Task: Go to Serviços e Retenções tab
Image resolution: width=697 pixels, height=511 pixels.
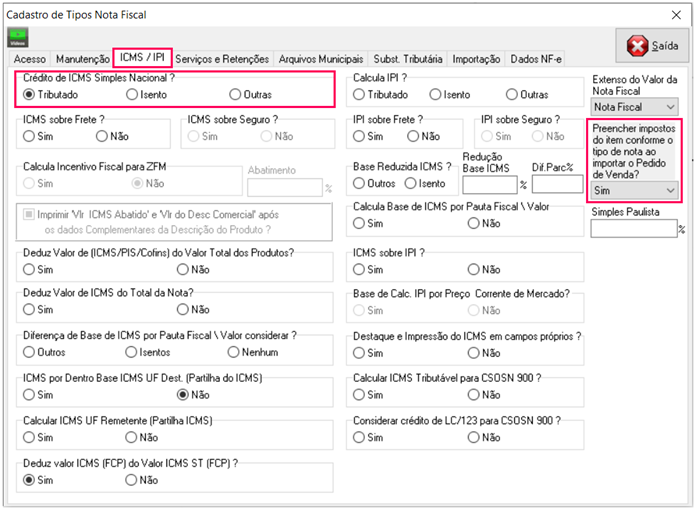Action: coord(223,60)
